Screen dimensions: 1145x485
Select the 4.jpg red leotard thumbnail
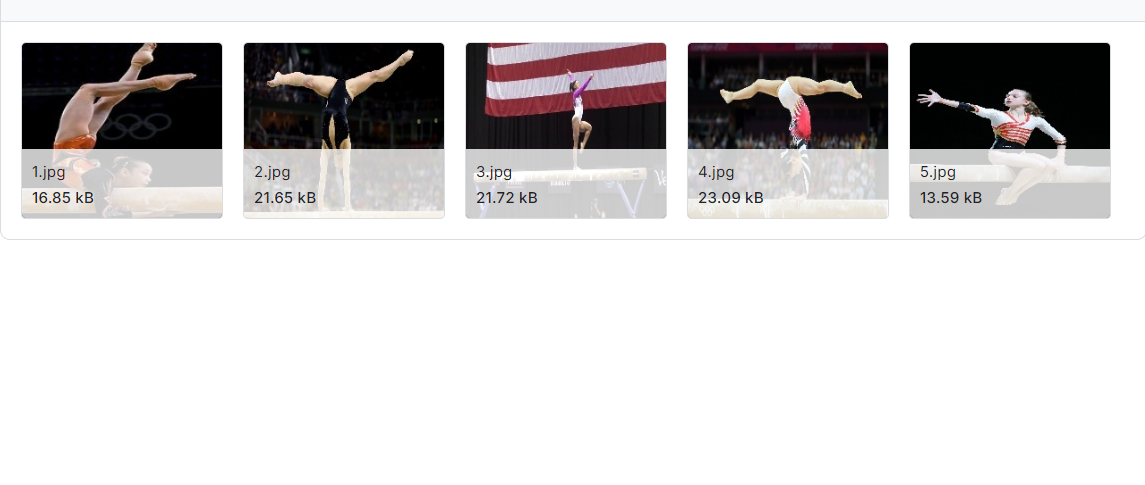pos(788,130)
